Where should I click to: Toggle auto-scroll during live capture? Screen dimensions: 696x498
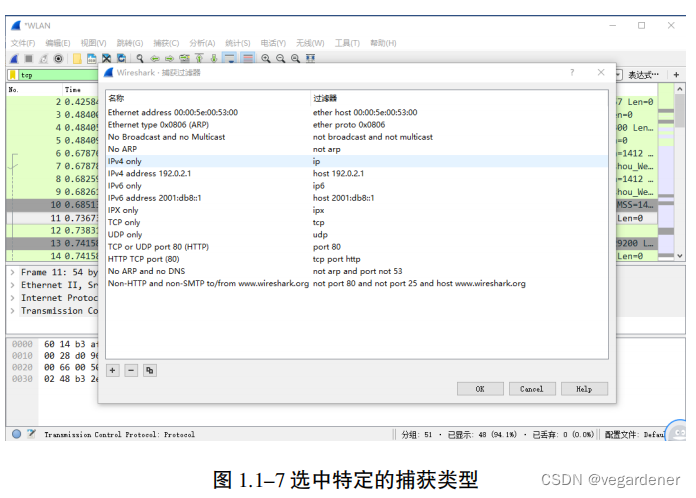[x=230, y=59]
